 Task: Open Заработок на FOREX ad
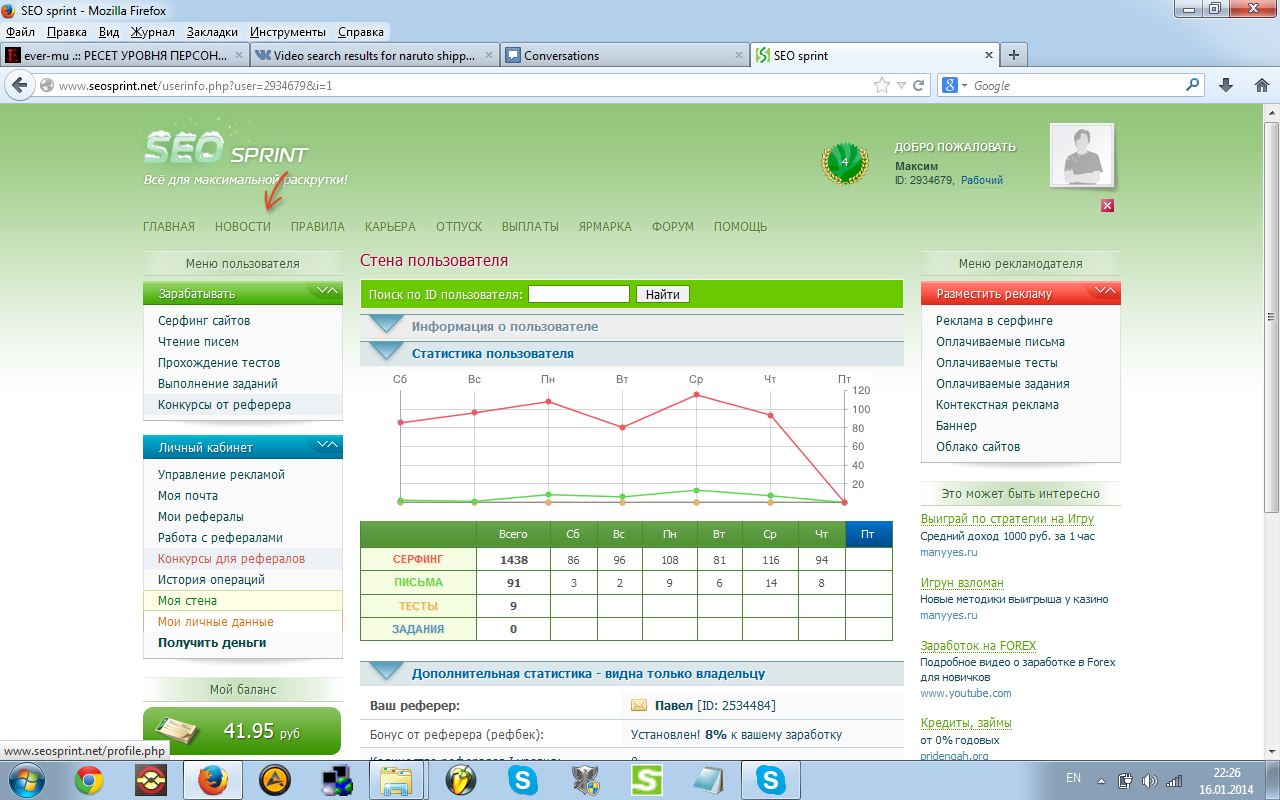(978, 646)
